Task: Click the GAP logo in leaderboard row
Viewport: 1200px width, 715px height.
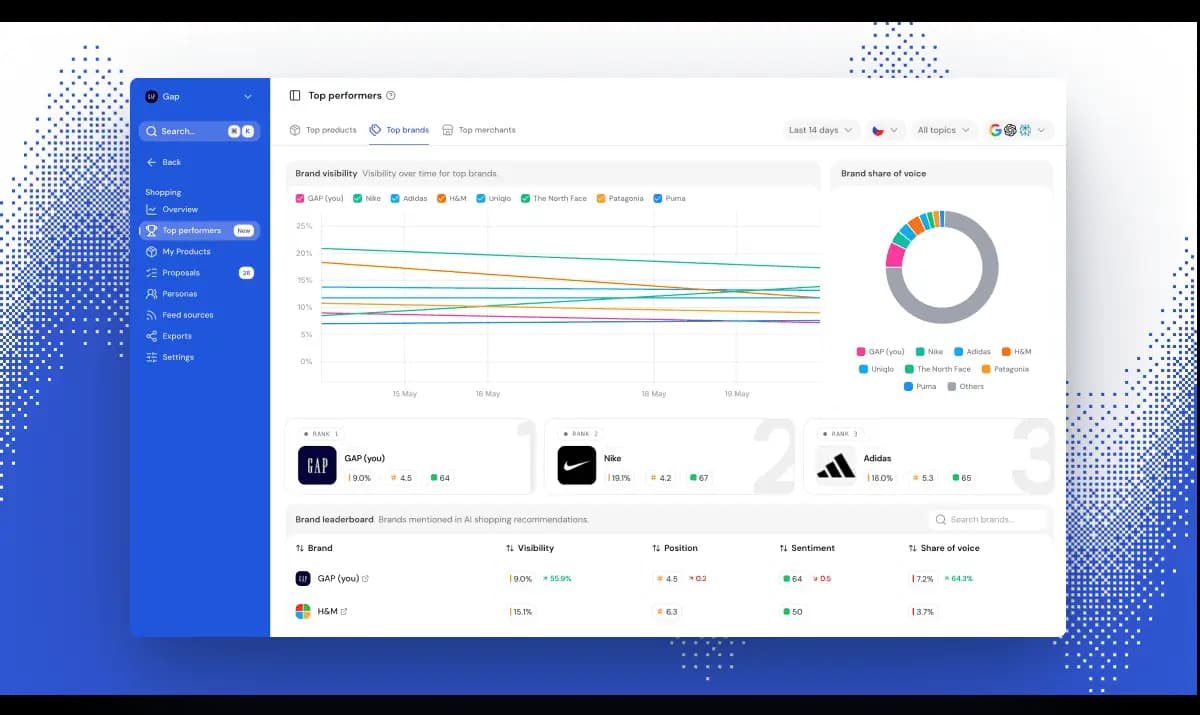Action: [x=303, y=578]
